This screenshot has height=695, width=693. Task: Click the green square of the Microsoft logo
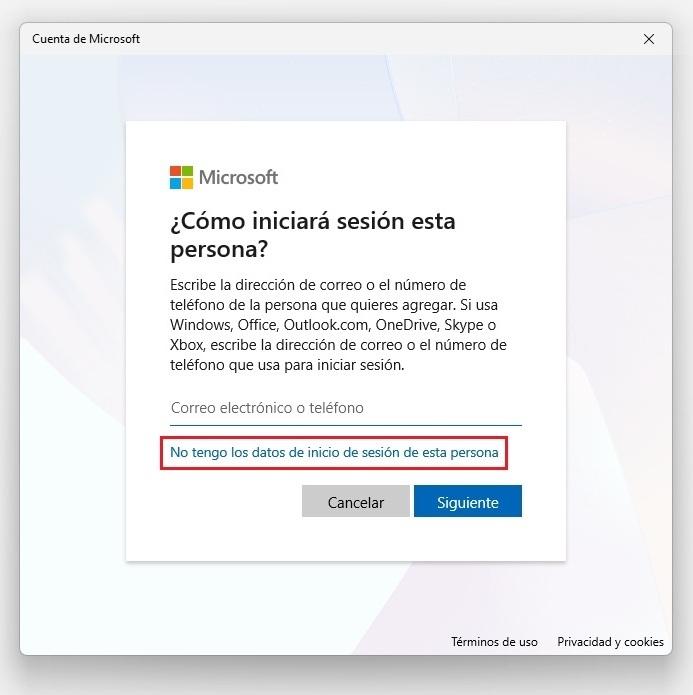pyautogui.click(x=187, y=171)
